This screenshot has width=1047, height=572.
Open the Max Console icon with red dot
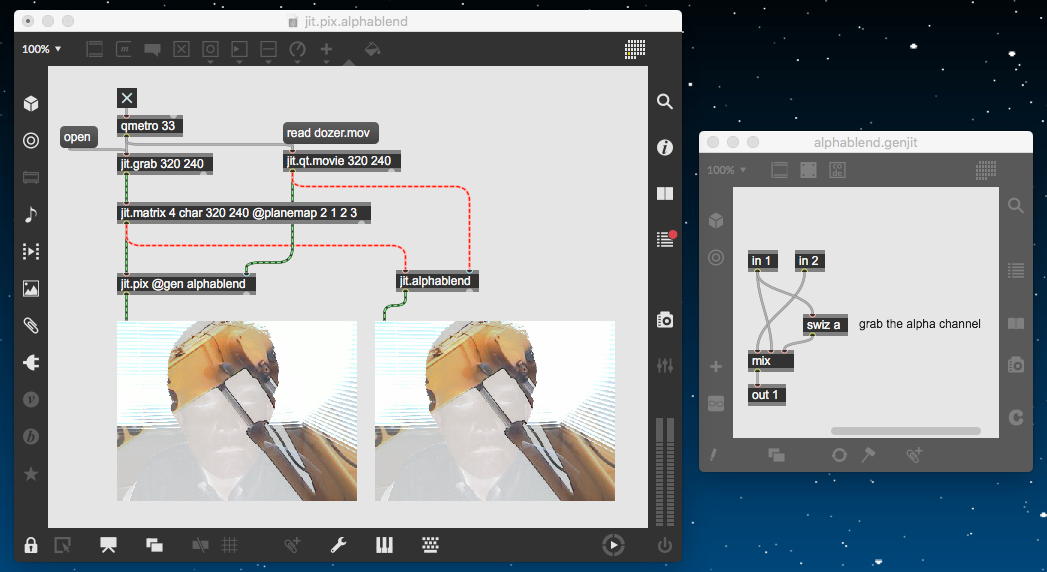(666, 238)
